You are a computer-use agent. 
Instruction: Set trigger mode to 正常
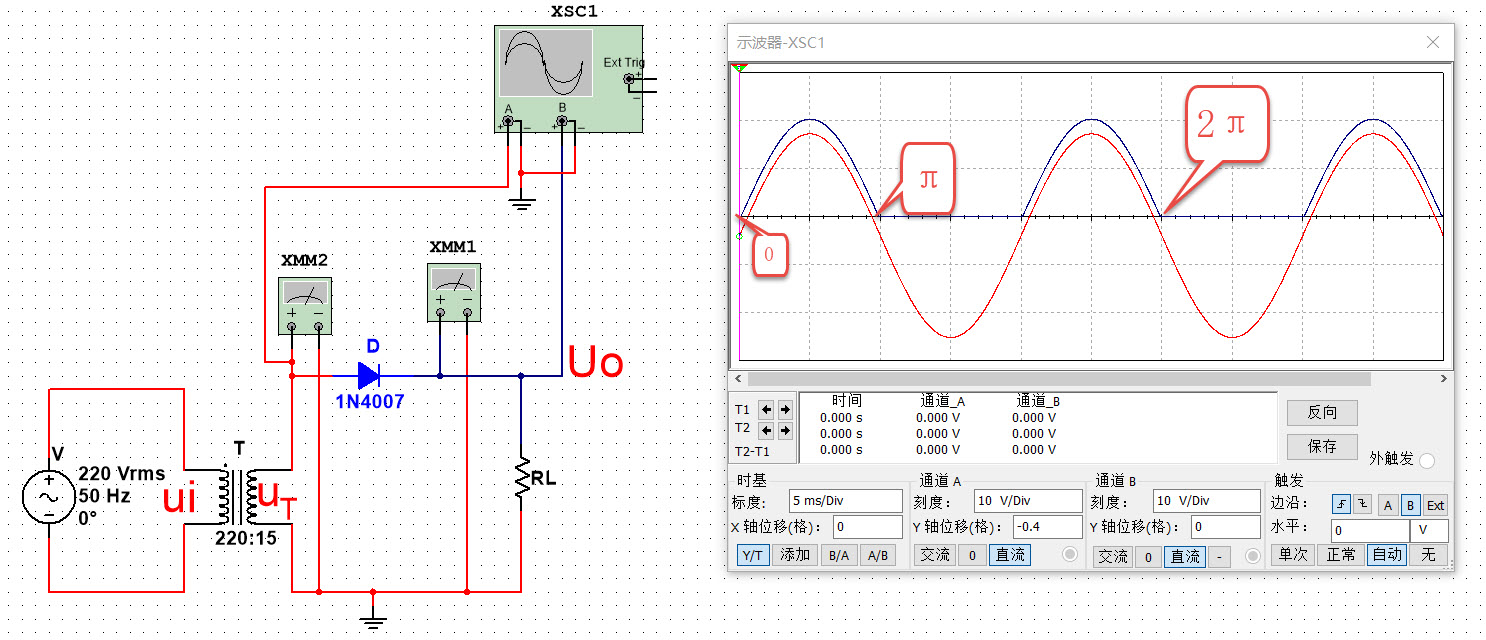coord(1340,554)
